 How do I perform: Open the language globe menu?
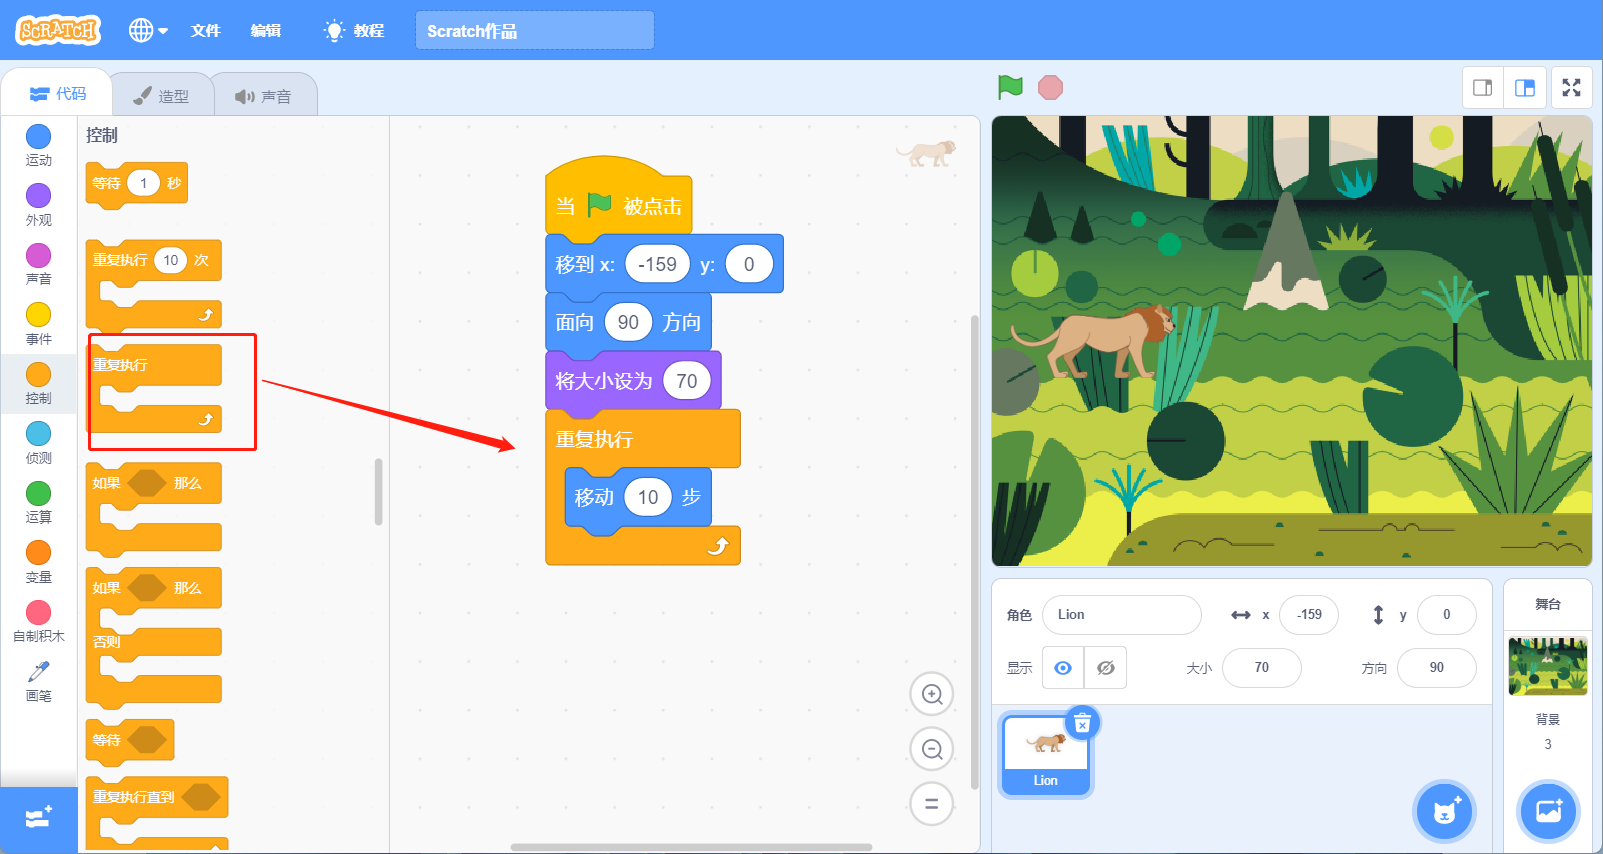148,30
